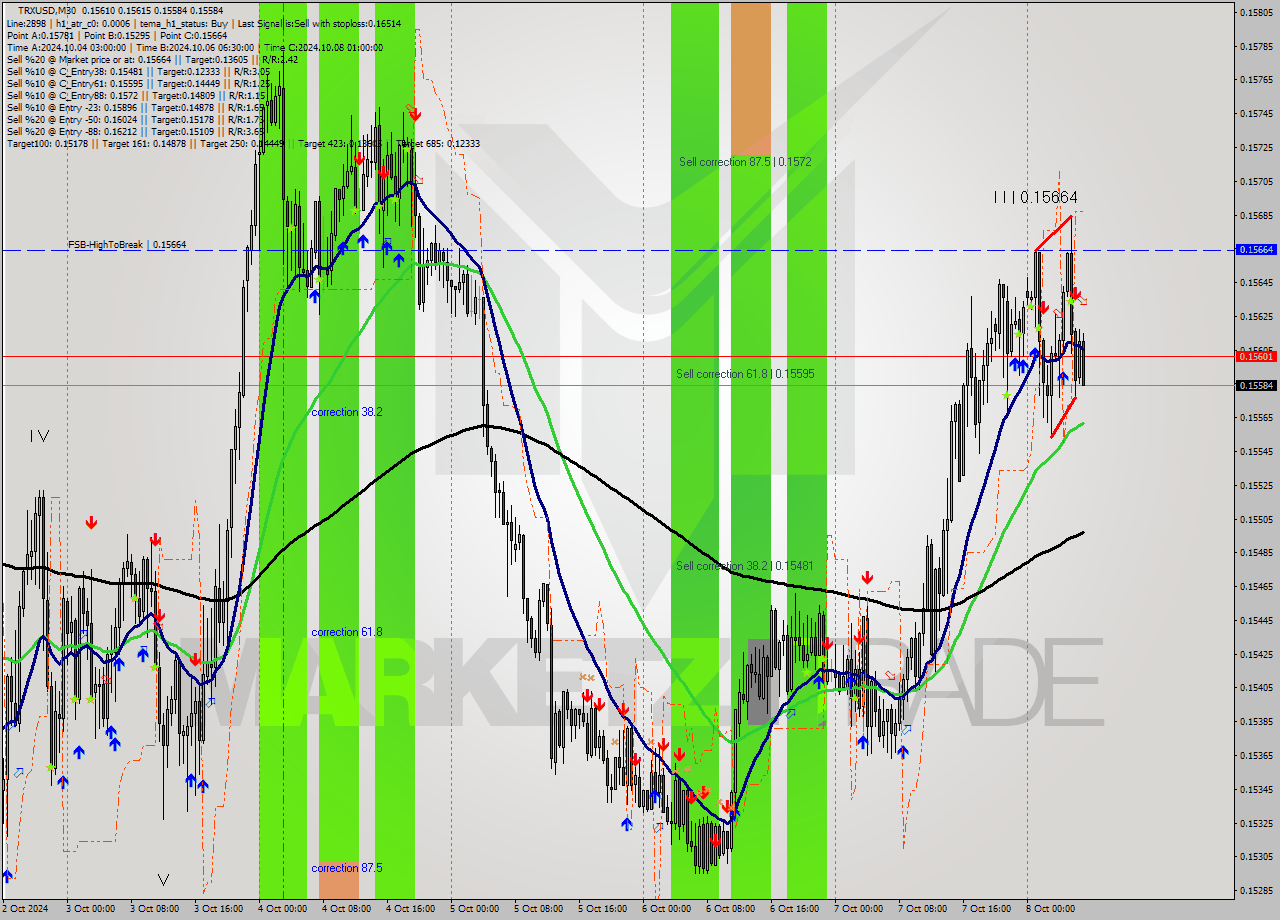Select the 'Sell %10 @ Entry -23' line
This screenshot has width=1280, height=920.
point(135,107)
